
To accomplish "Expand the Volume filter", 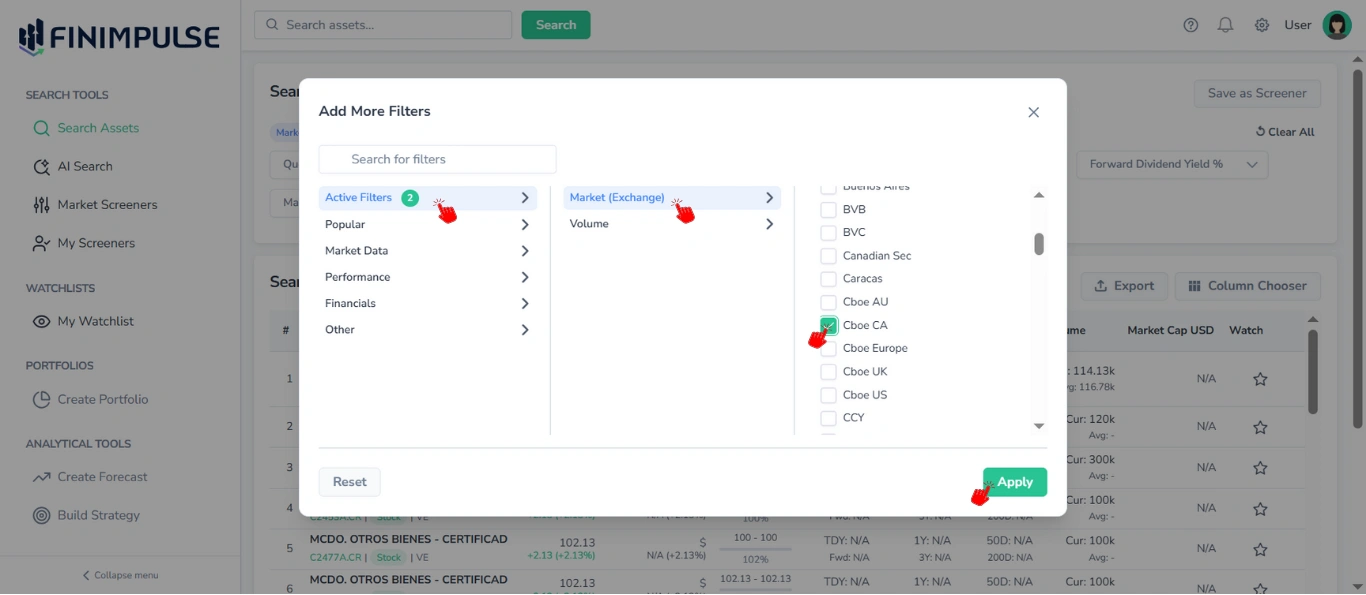I will [588, 223].
